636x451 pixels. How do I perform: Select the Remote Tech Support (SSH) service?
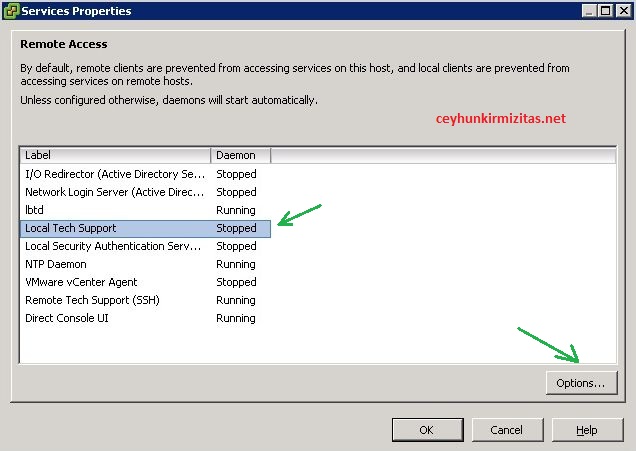tap(92, 300)
